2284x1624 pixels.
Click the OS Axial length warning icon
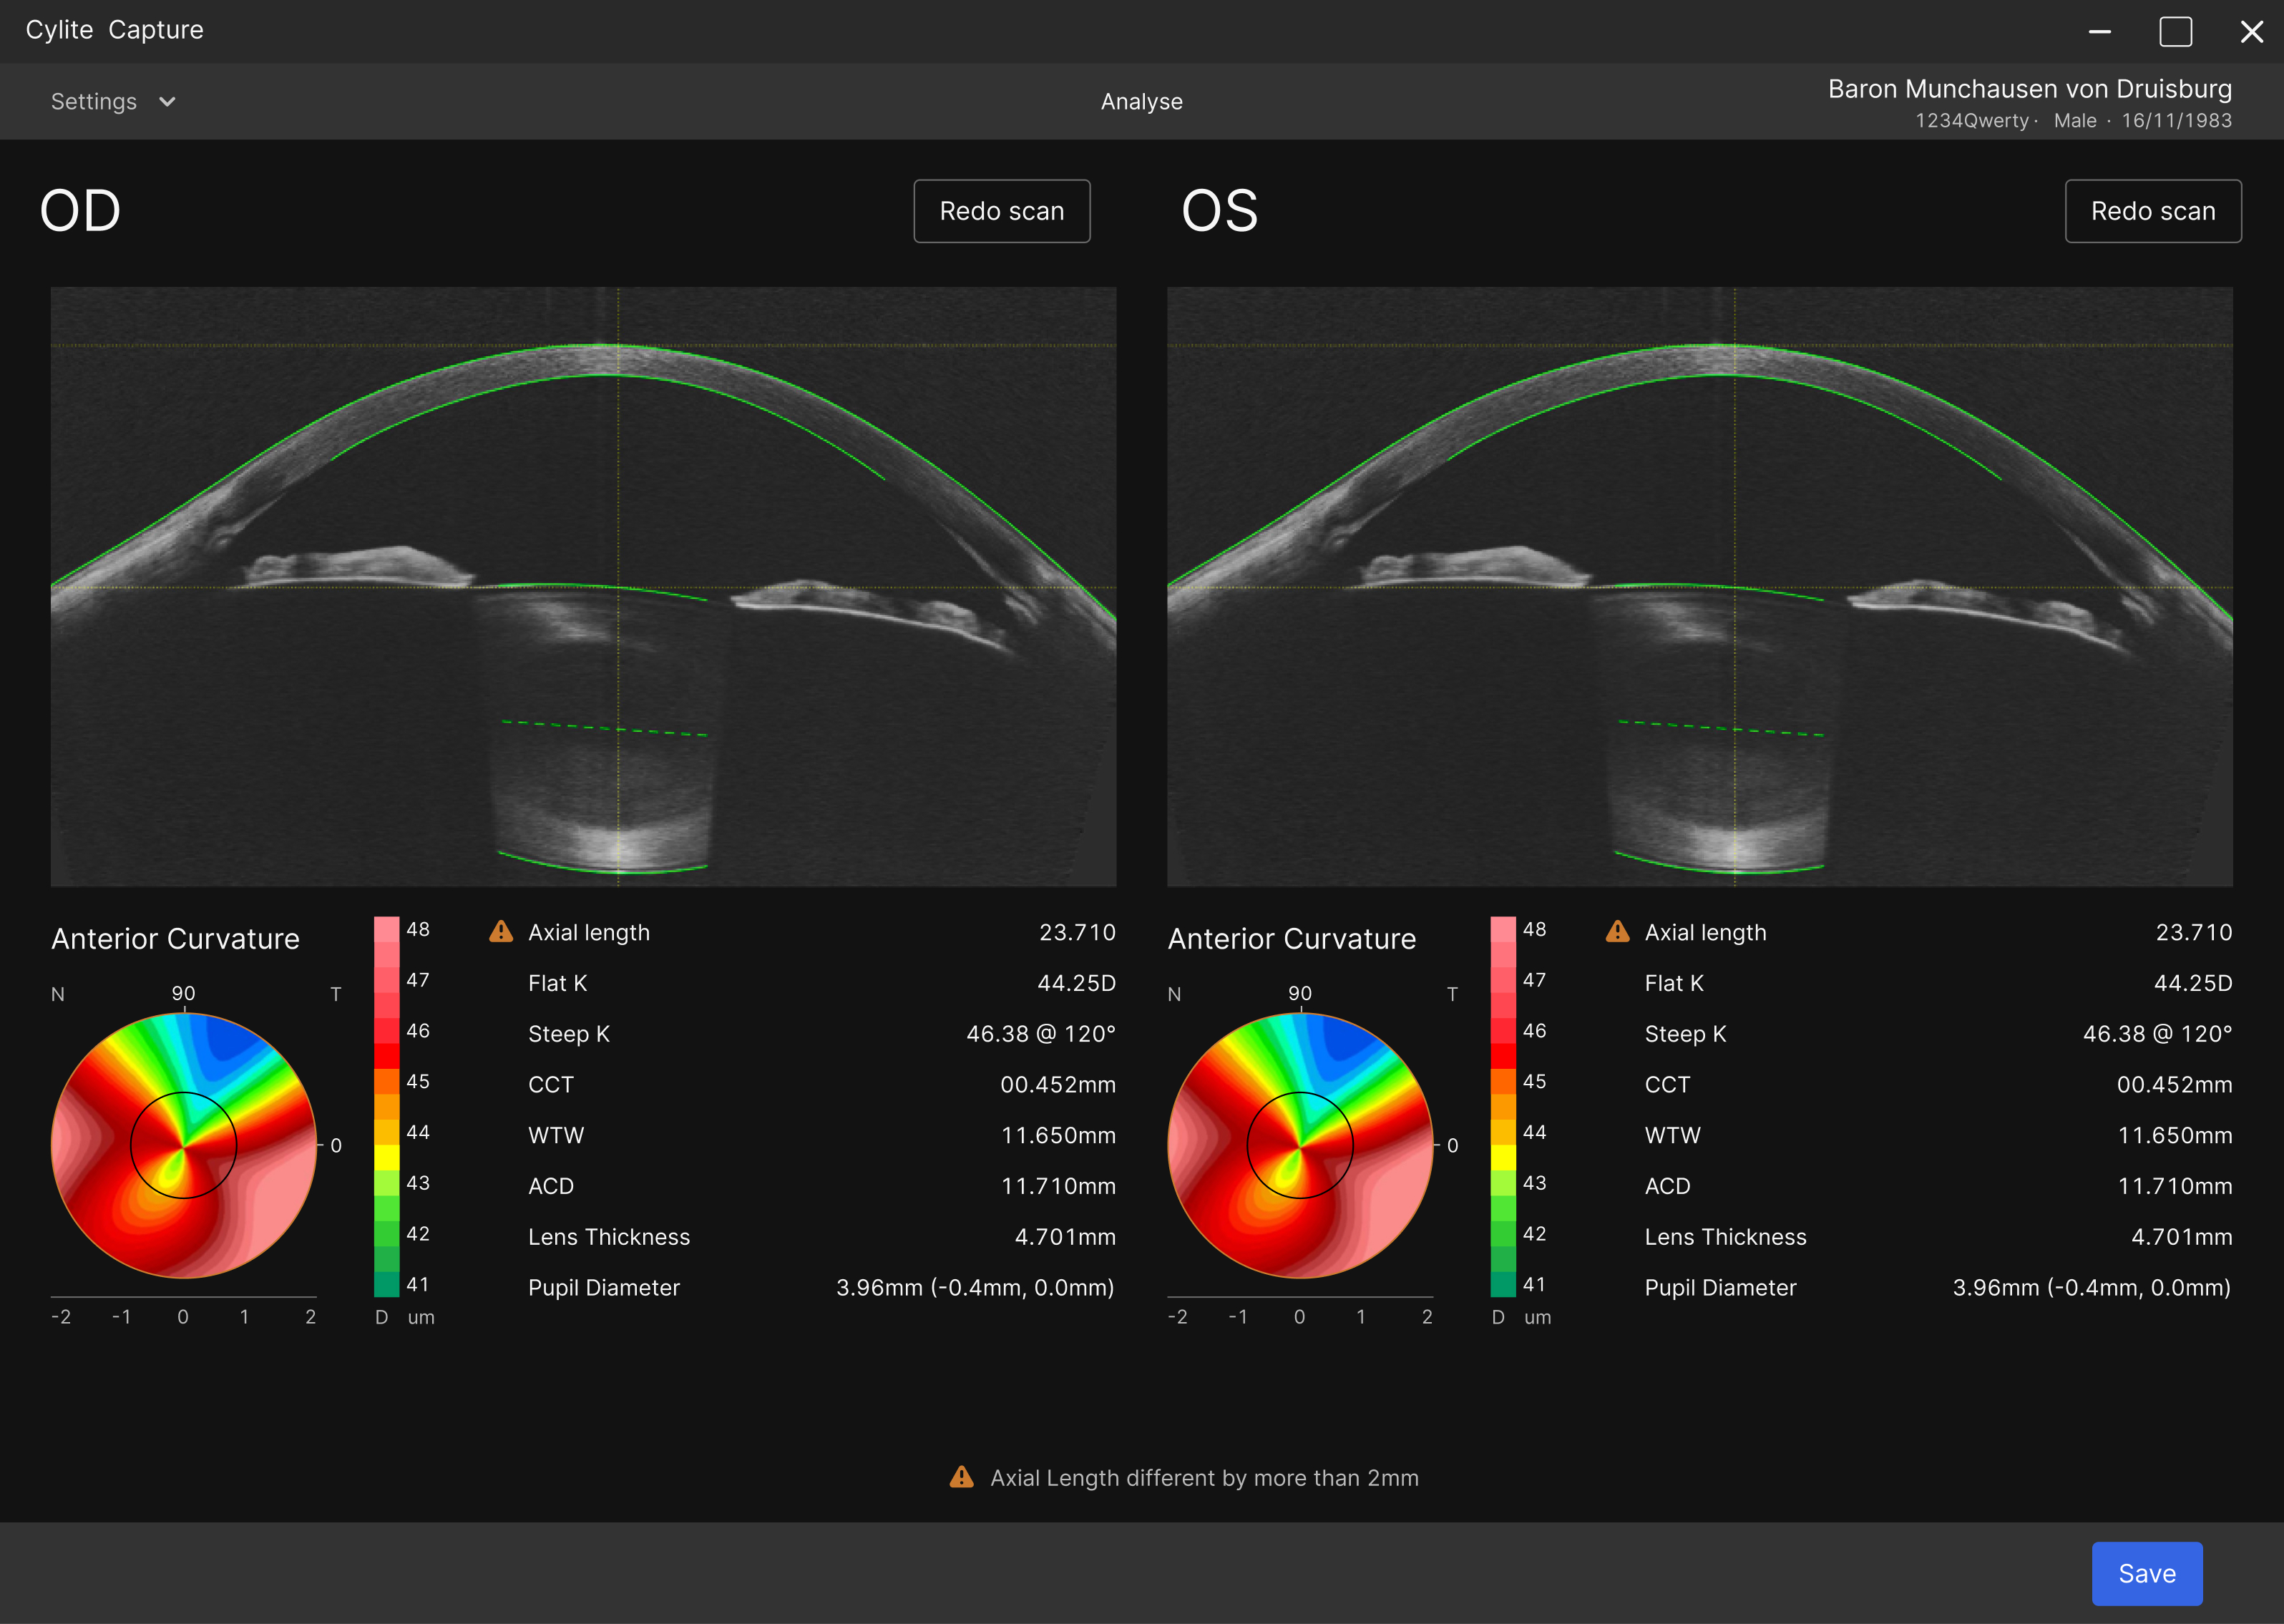tap(1617, 932)
